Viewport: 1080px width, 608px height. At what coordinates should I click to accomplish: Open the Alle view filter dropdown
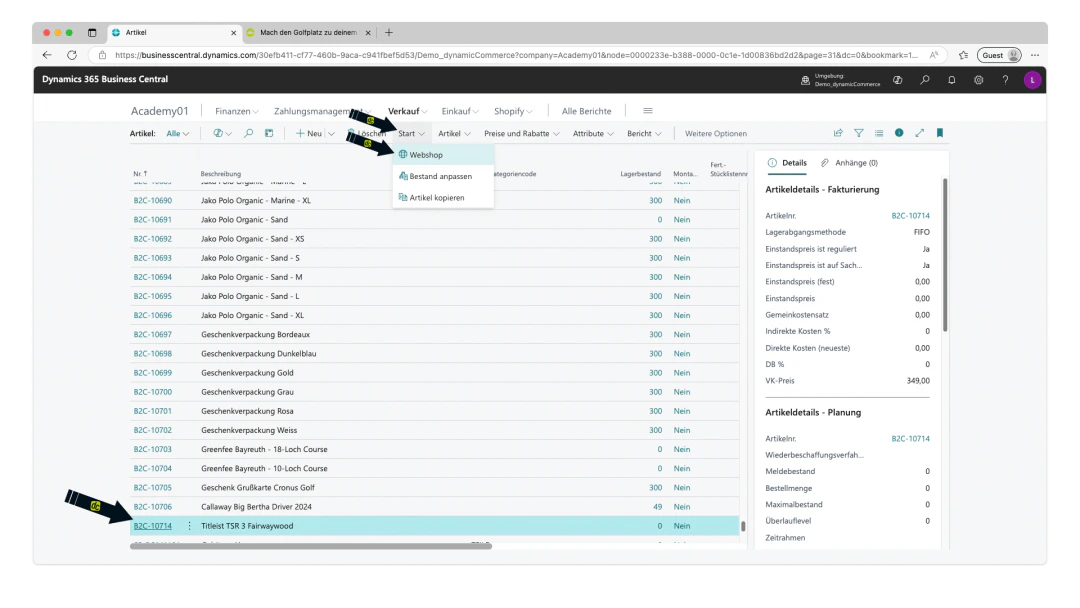tap(178, 134)
